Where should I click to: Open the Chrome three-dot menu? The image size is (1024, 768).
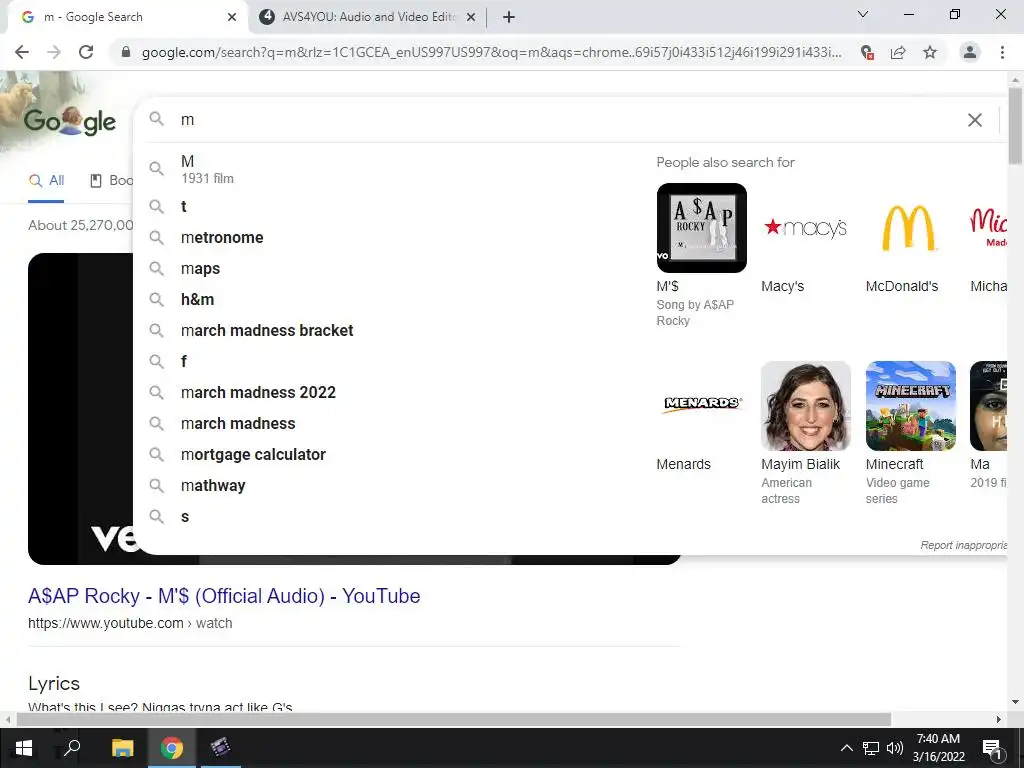click(1002, 52)
